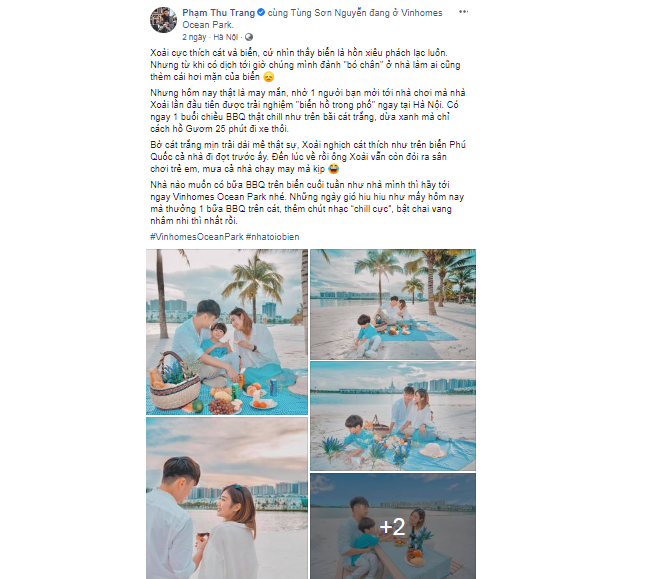
Task: Open wide beach palm trees photo
Action: [393, 304]
